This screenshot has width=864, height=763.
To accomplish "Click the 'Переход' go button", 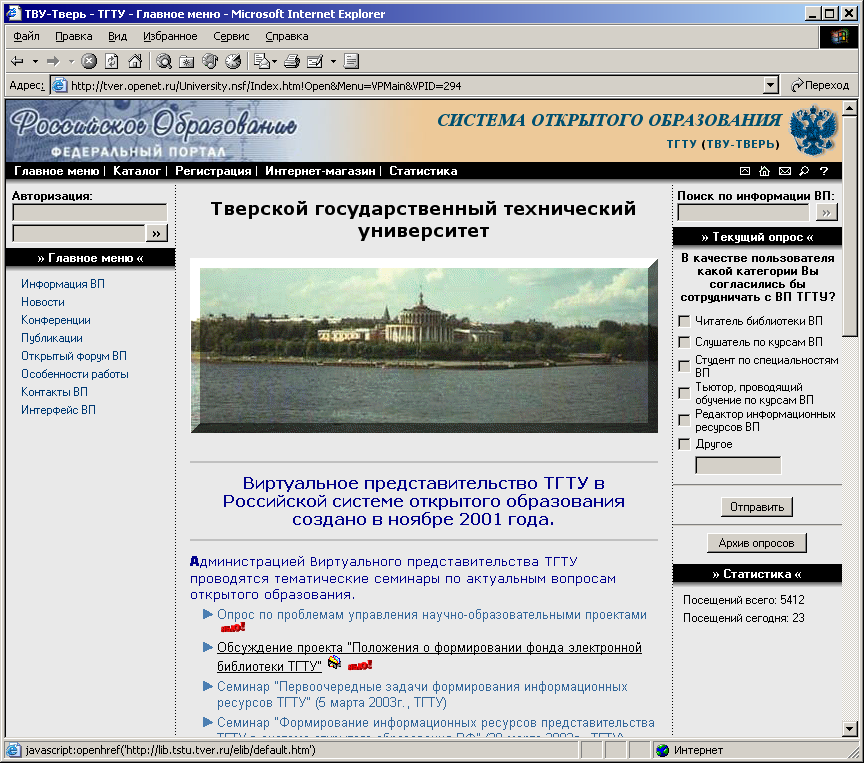I will tap(820, 85).
